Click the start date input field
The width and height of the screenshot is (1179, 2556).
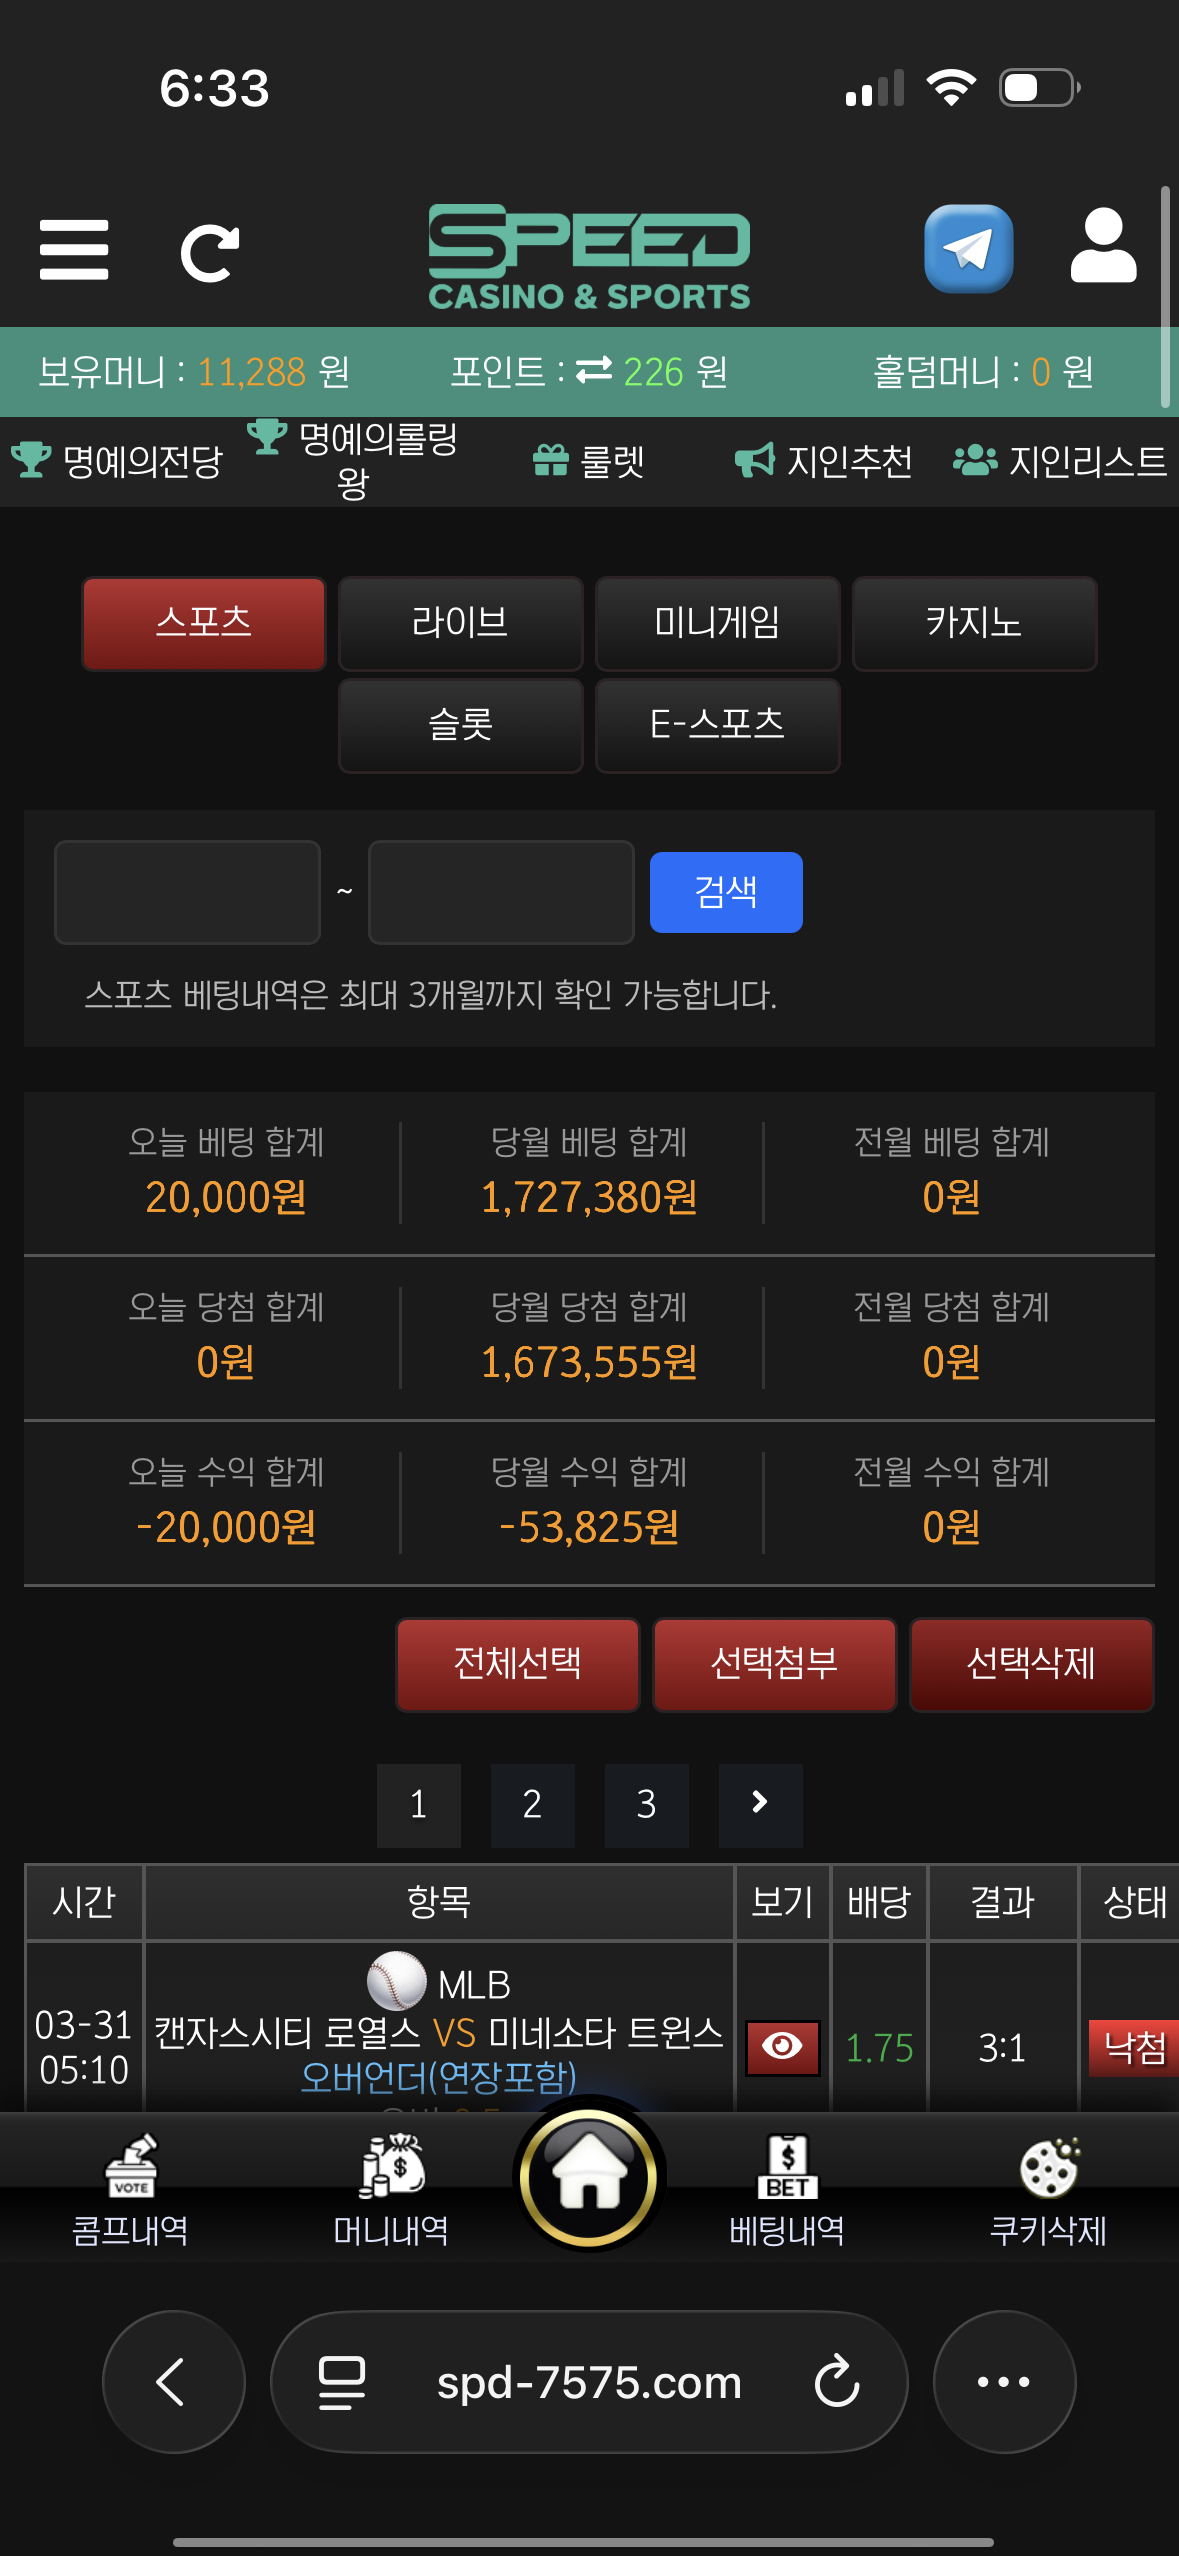[x=187, y=892]
